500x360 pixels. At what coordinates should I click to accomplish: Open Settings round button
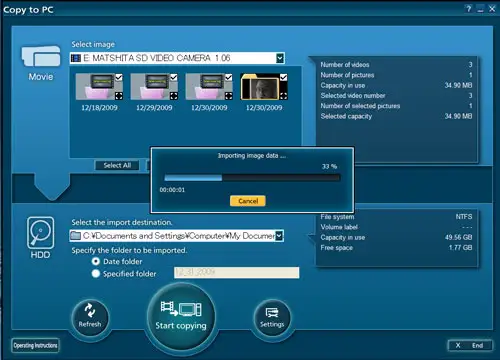272,317
